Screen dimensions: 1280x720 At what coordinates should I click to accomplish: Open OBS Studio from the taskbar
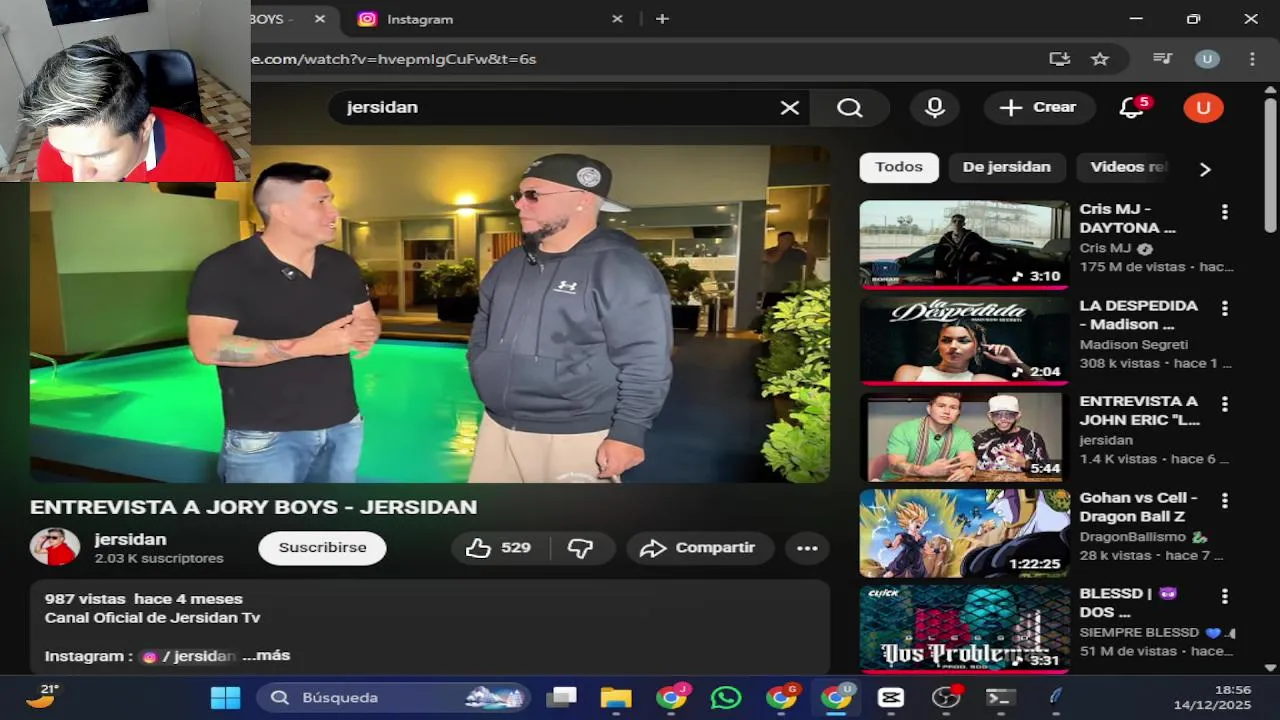coord(945,697)
